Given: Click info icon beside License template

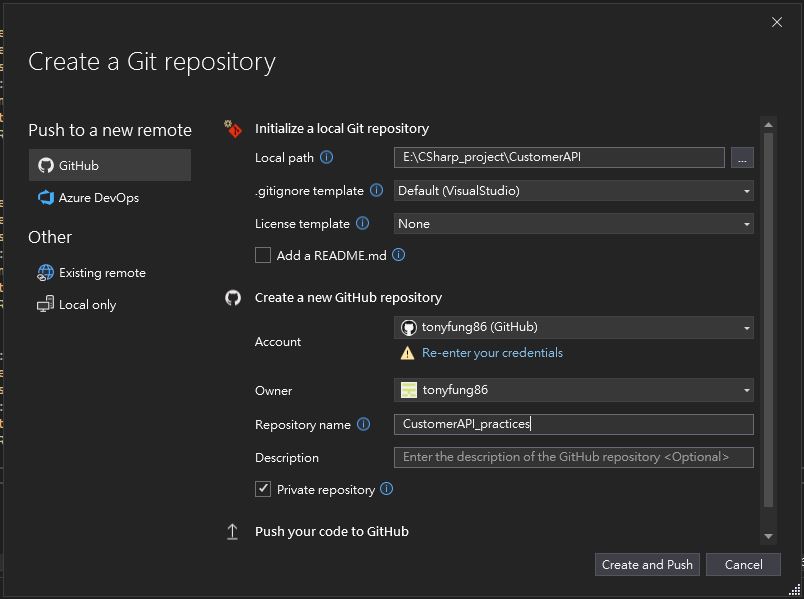Looking at the screenshot, I should (362, 224).
